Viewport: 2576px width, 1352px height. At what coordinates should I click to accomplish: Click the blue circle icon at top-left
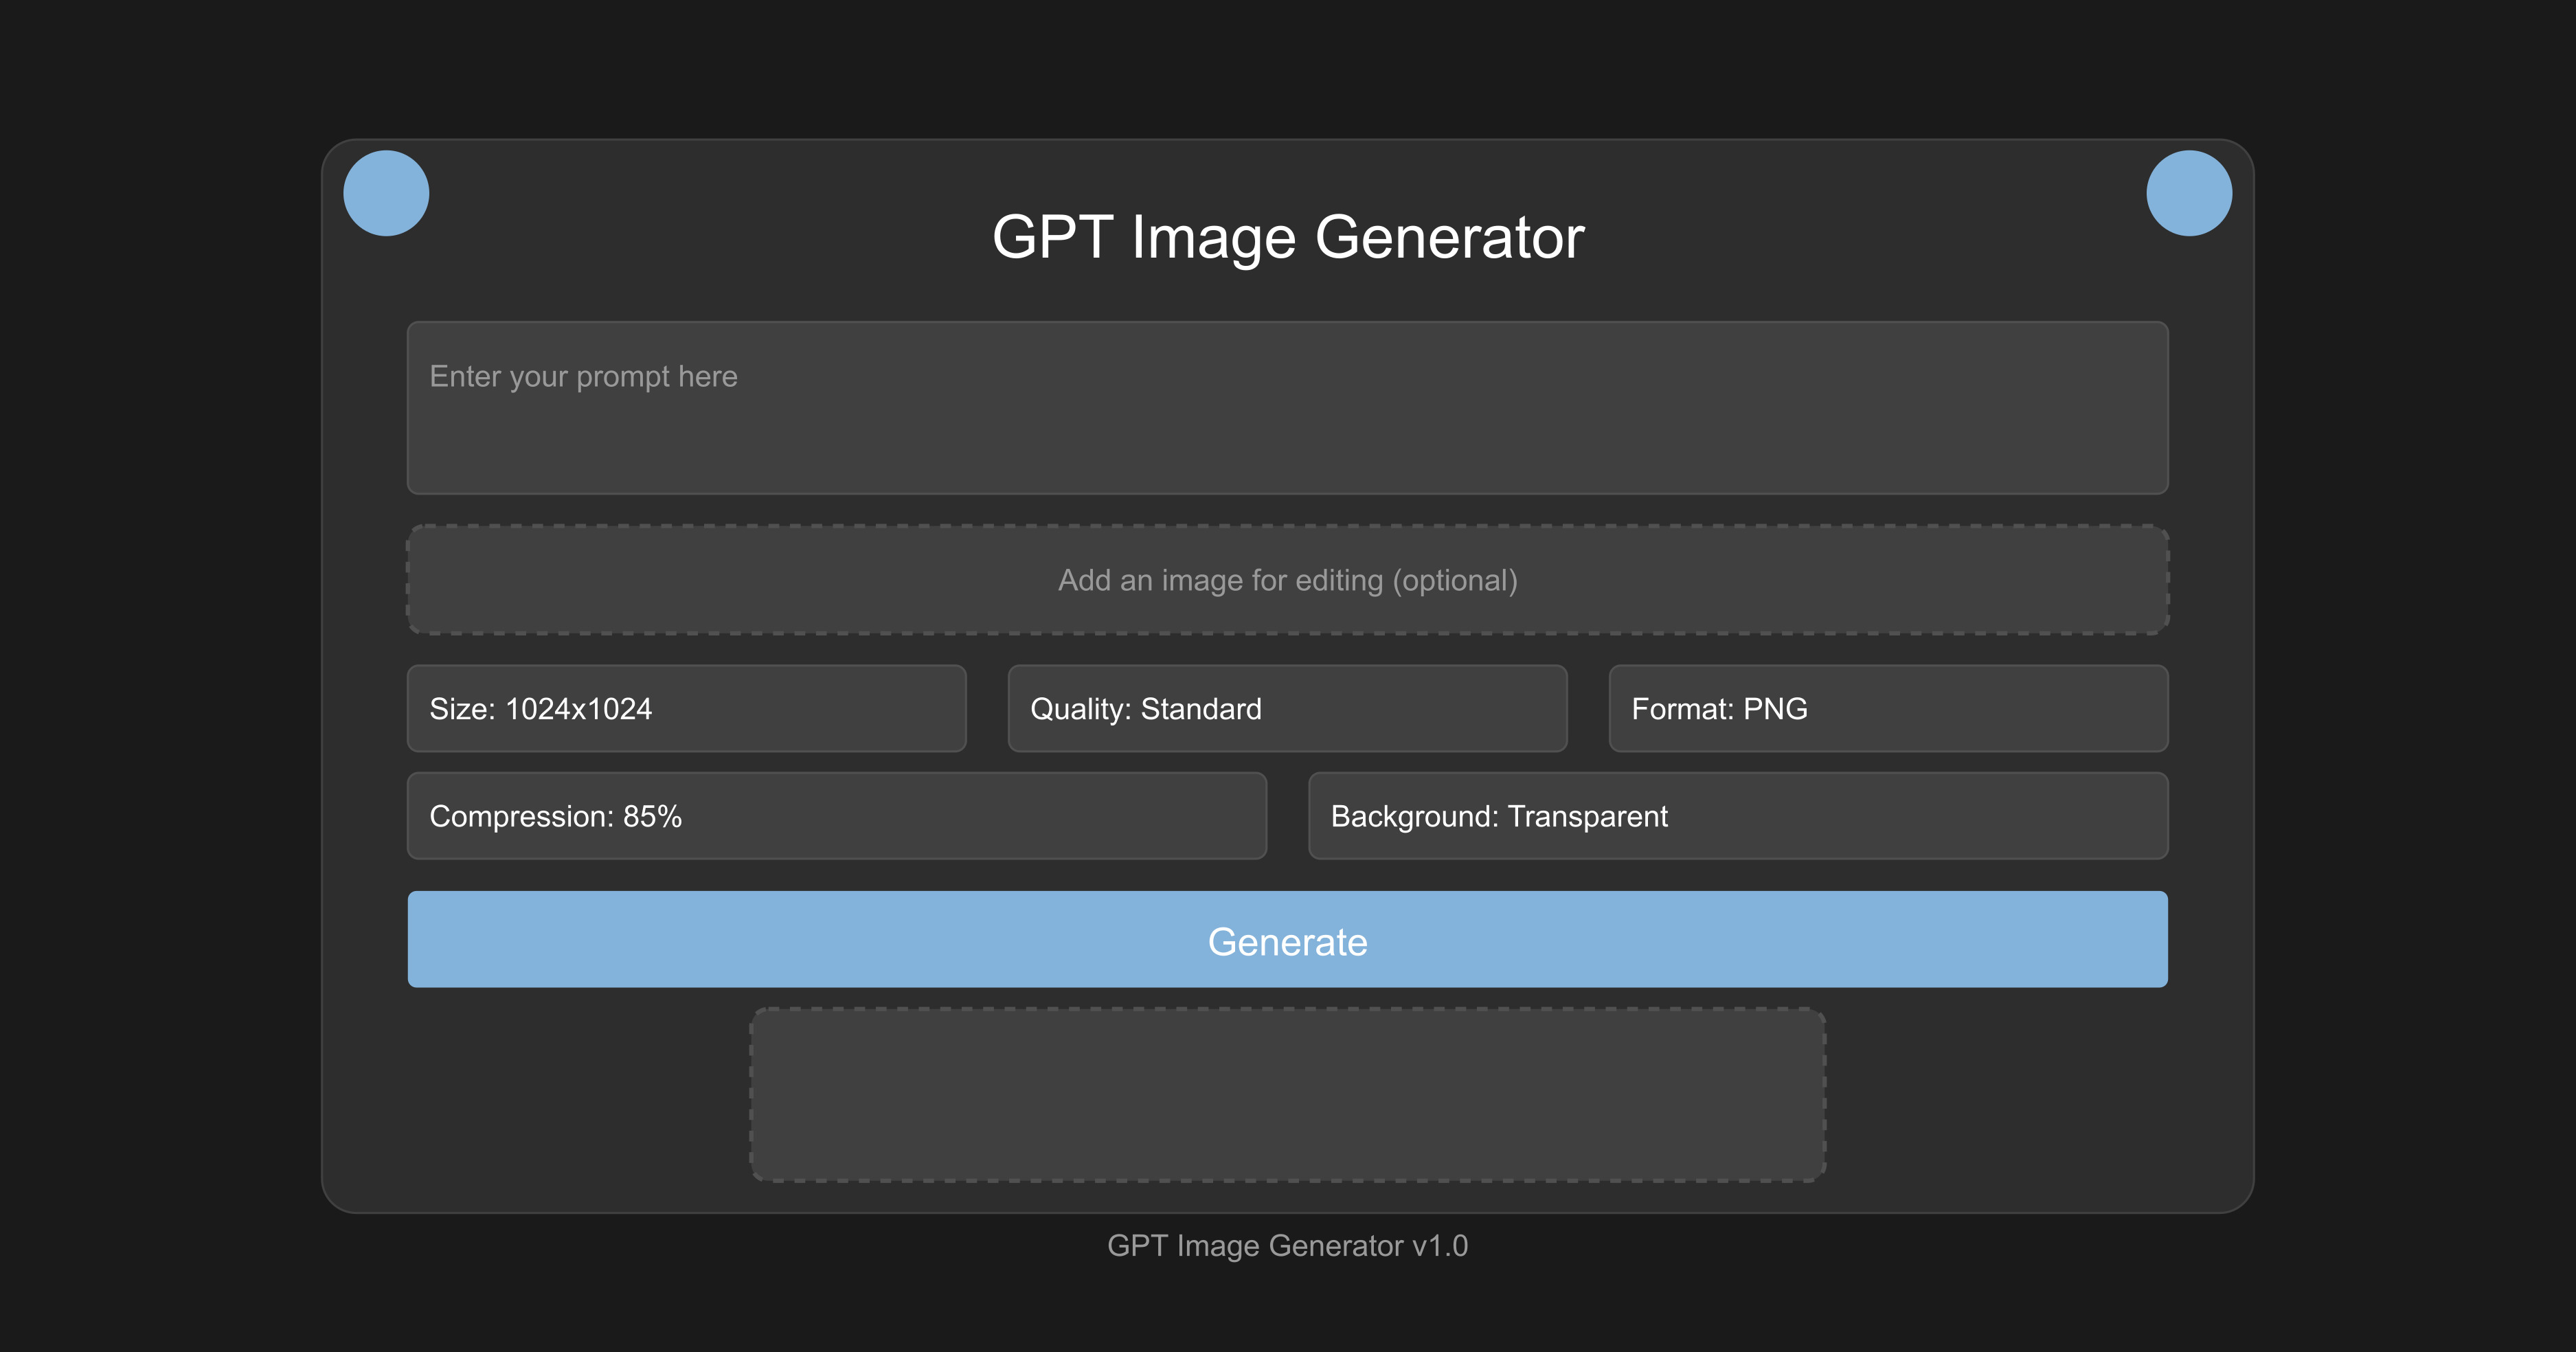click(387, 193)
